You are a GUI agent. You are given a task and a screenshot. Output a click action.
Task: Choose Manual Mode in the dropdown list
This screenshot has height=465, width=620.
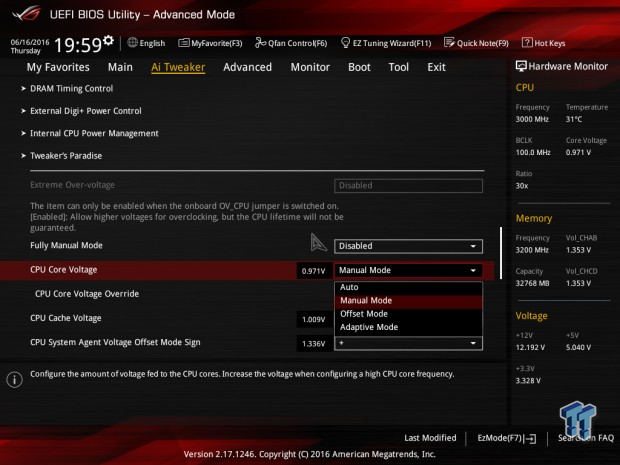pos(408,301)
